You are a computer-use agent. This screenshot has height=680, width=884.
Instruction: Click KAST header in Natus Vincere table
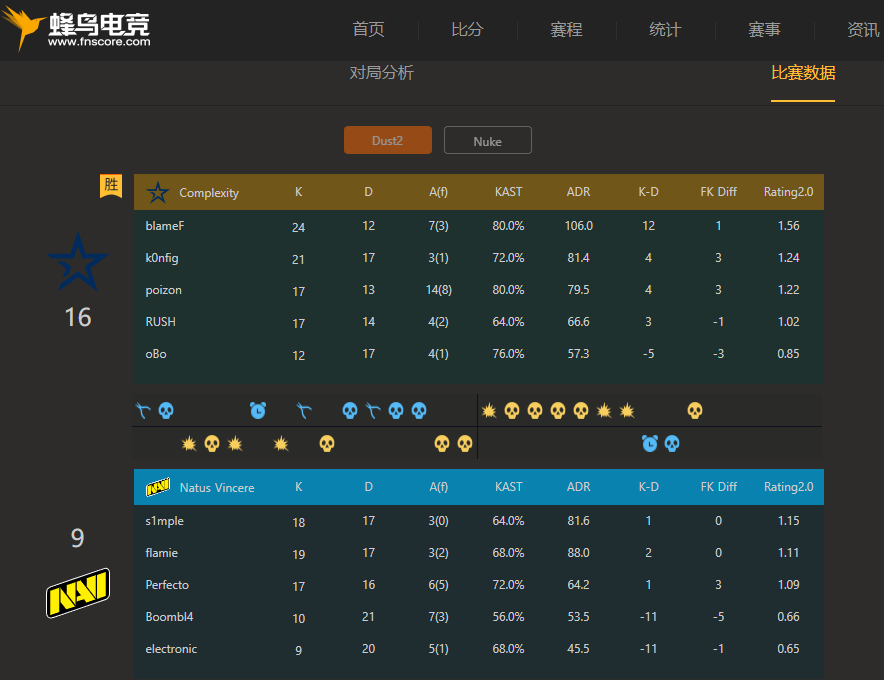click(509, 487)
